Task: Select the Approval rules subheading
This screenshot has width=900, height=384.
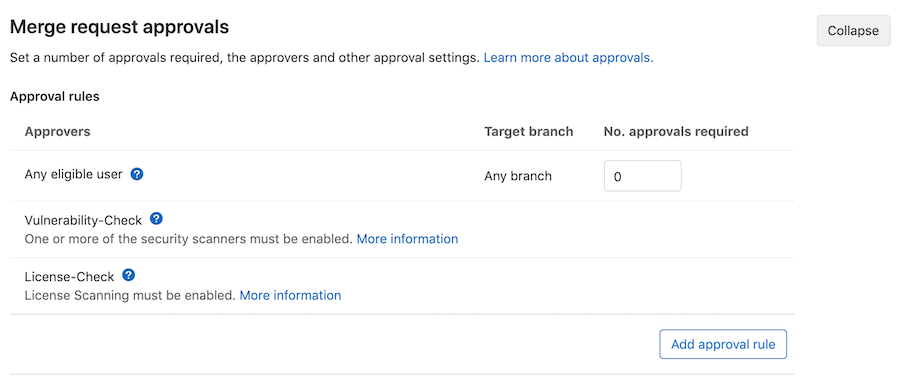Action: 55,96
